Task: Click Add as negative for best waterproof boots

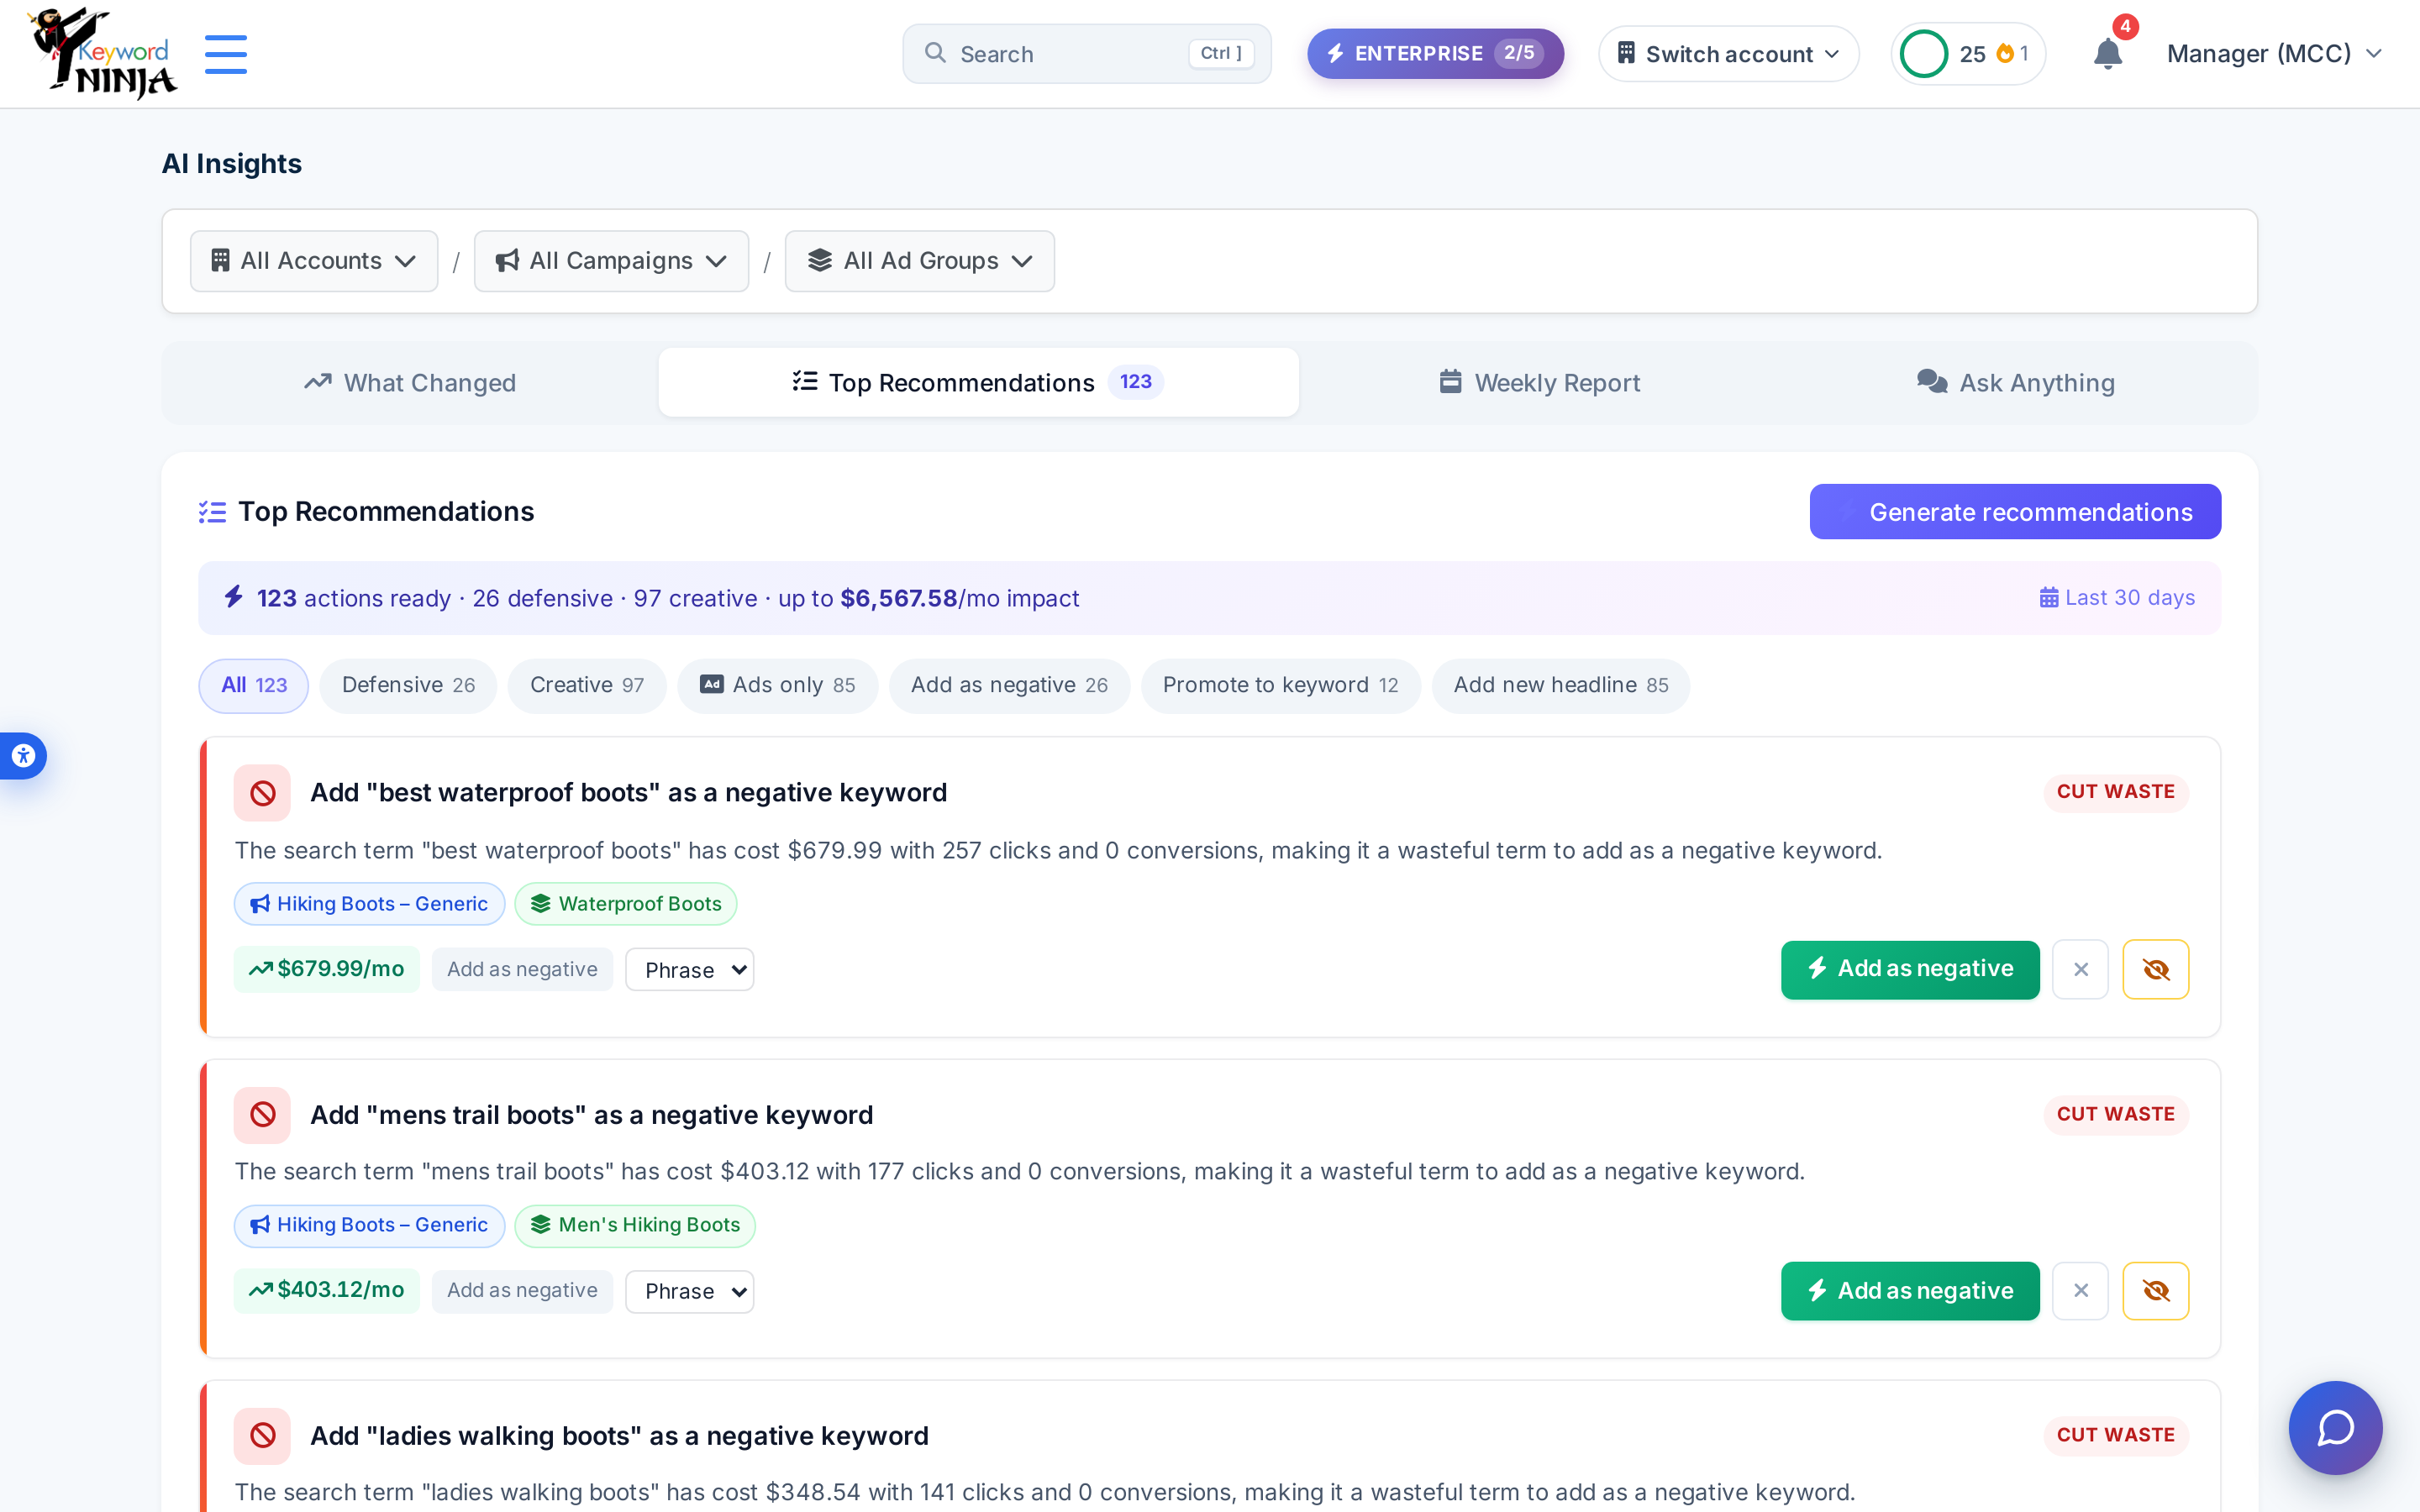Action: tap(1910, 969)
